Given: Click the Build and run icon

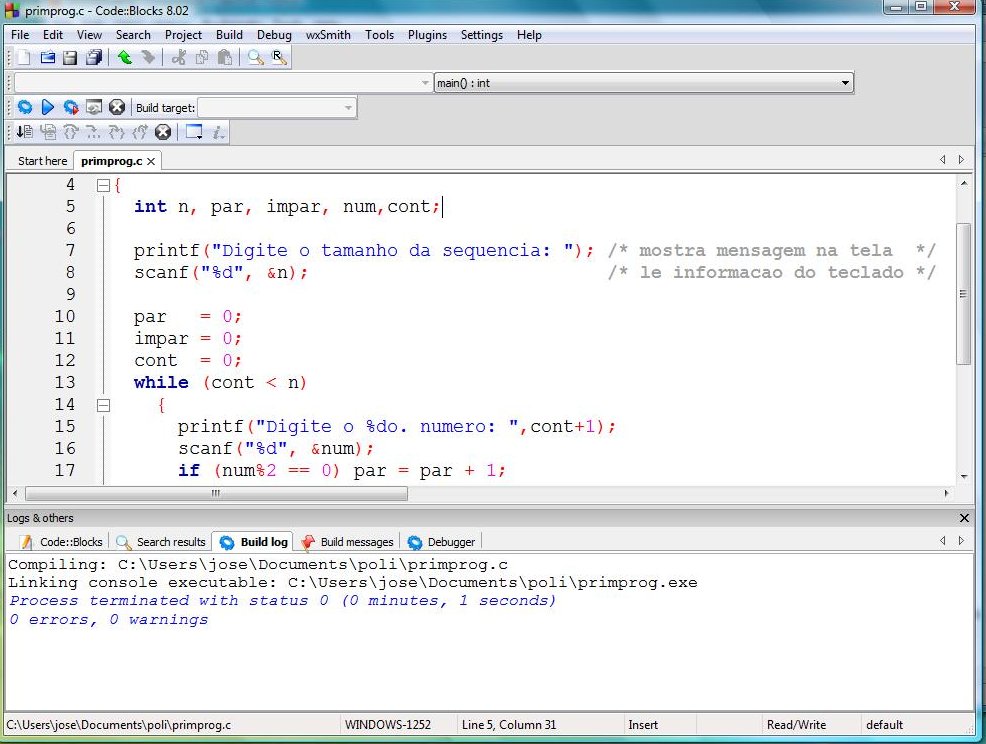Looking at the screenshot, I should click(71, 107).
